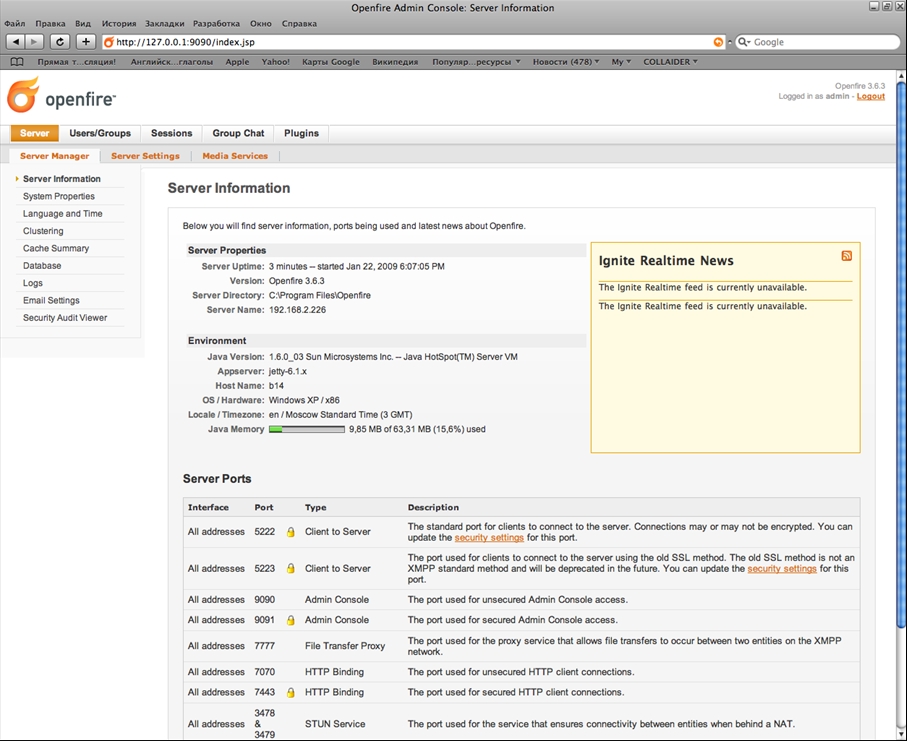Open the Файл menu
The width and height of the screenshot is (907, 741).
[14, 24]
